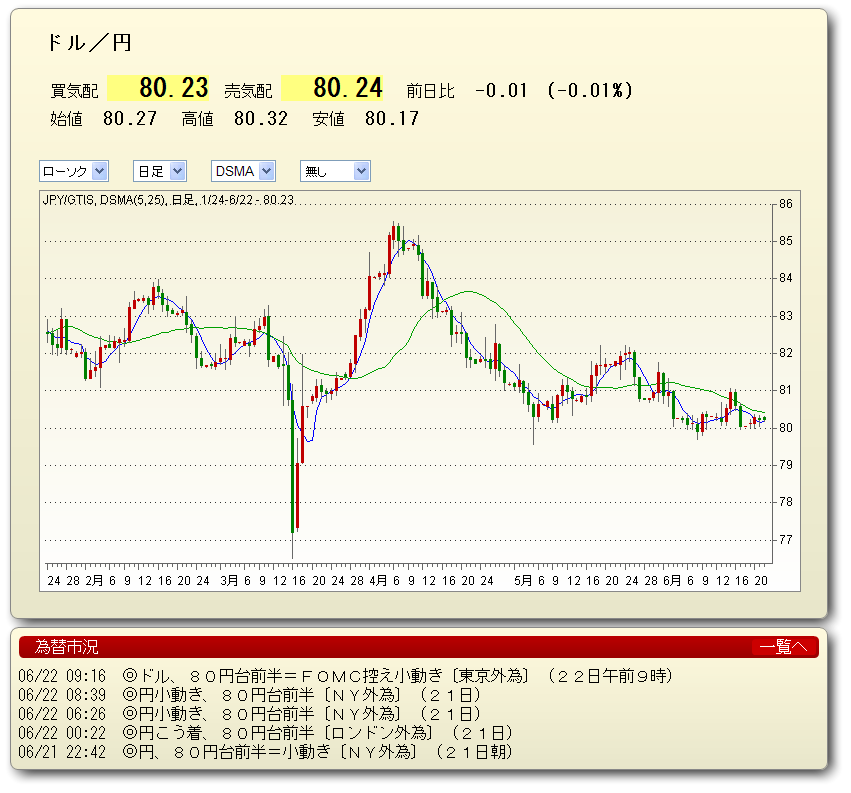Open the 06/22 06:26 円小動き news item
The height and width of the screenshot is (793, 851).
point(250,714)
